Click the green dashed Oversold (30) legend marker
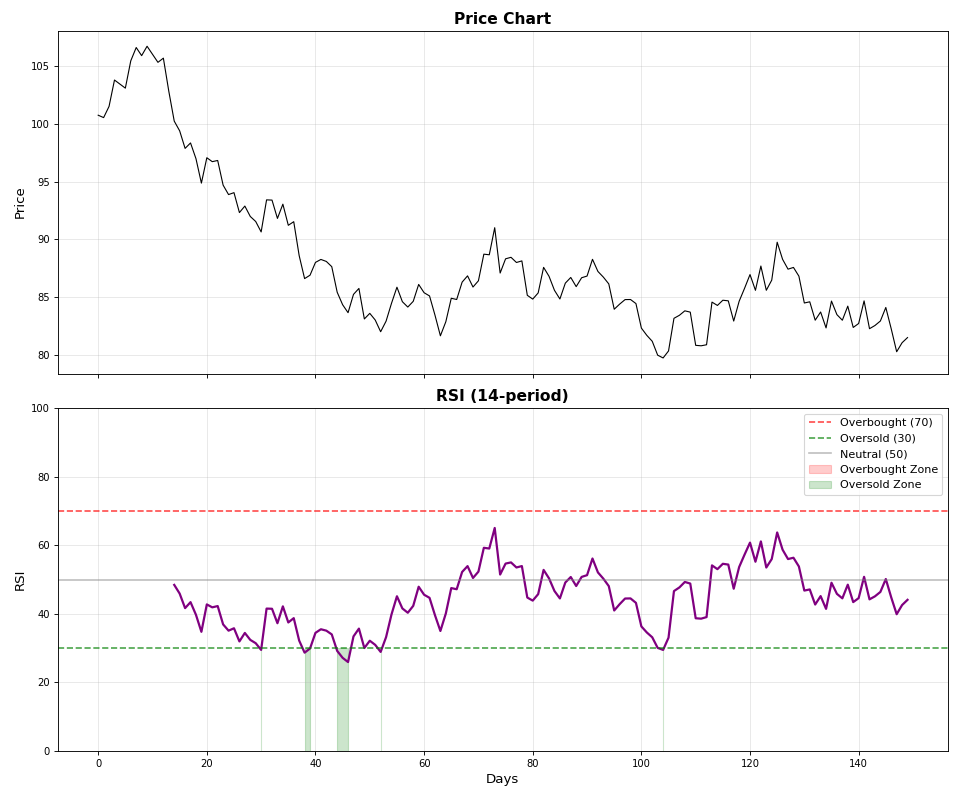The height and width of the screenshot is (800, 960). (820, 438)
